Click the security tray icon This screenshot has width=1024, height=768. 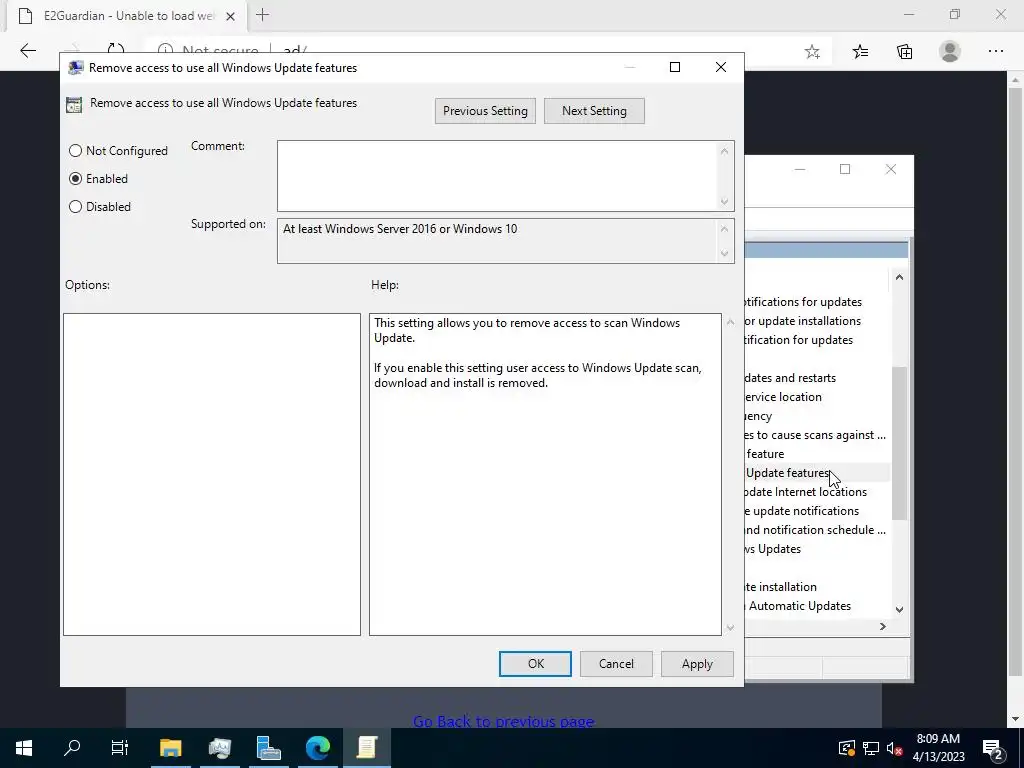tap(846, 748)
